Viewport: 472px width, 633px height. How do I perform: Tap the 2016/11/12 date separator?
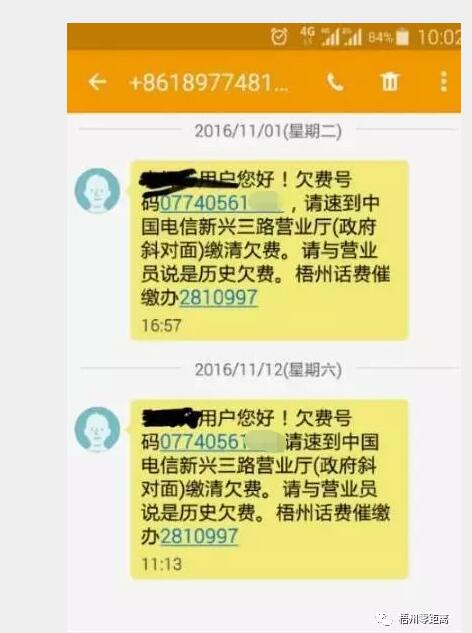pyautogui.click(x=268, y=370)
